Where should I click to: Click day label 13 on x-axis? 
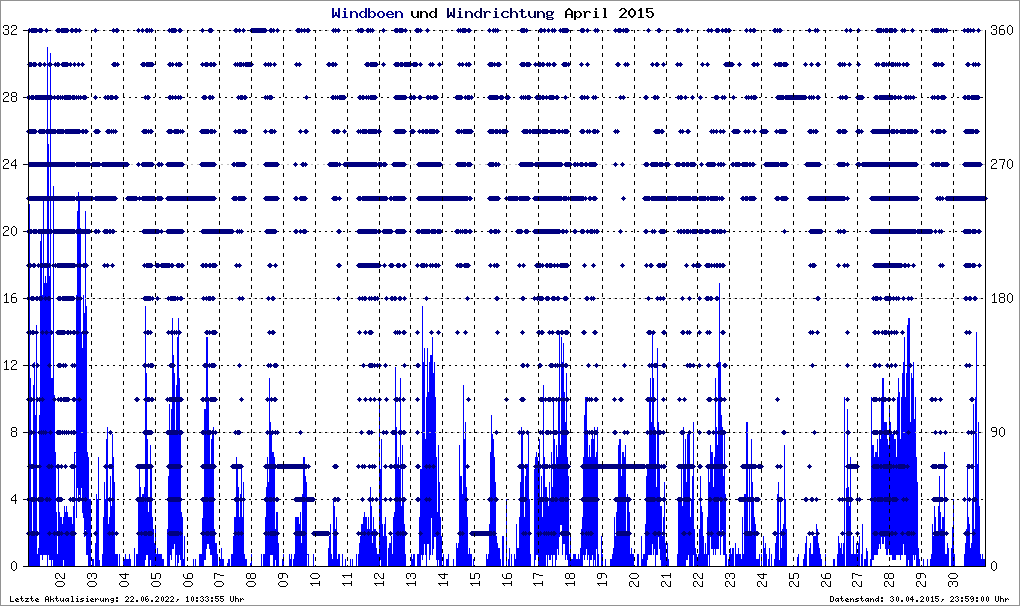point(410,579)
